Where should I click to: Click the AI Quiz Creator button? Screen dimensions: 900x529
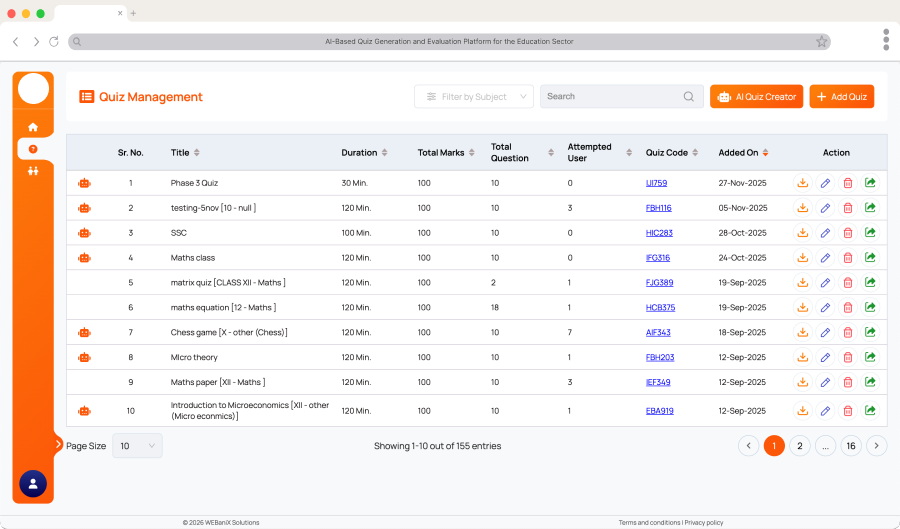pyautogui.click(x=756, y=97)
